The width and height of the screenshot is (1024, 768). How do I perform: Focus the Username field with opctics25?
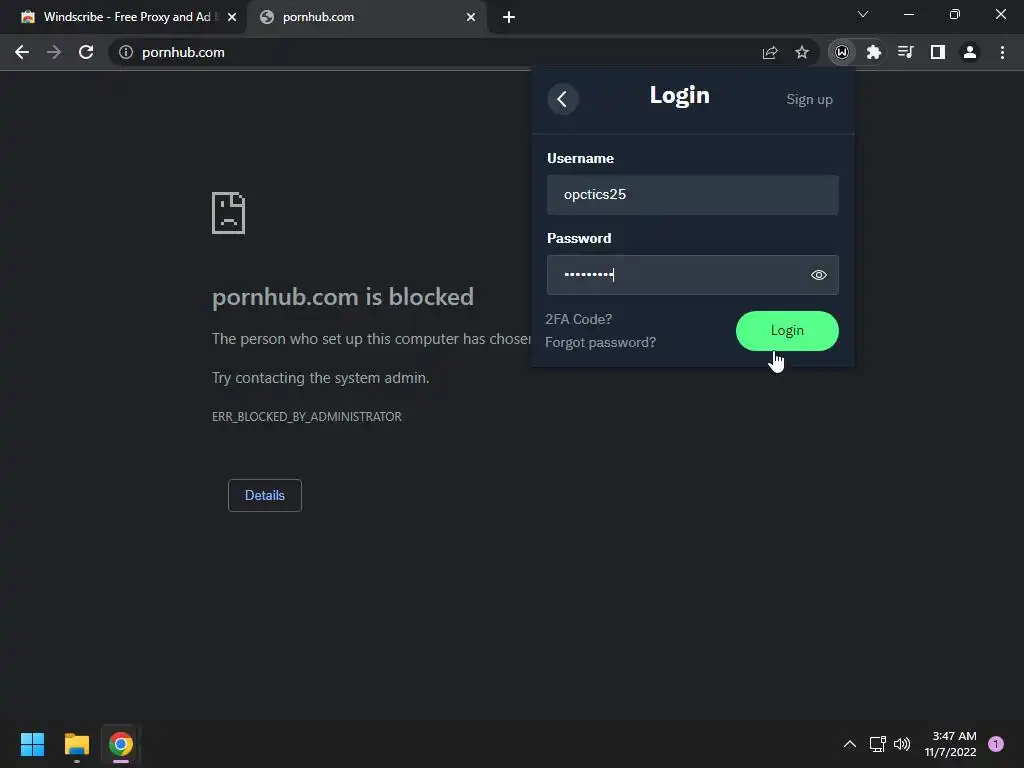click(692, 195)
